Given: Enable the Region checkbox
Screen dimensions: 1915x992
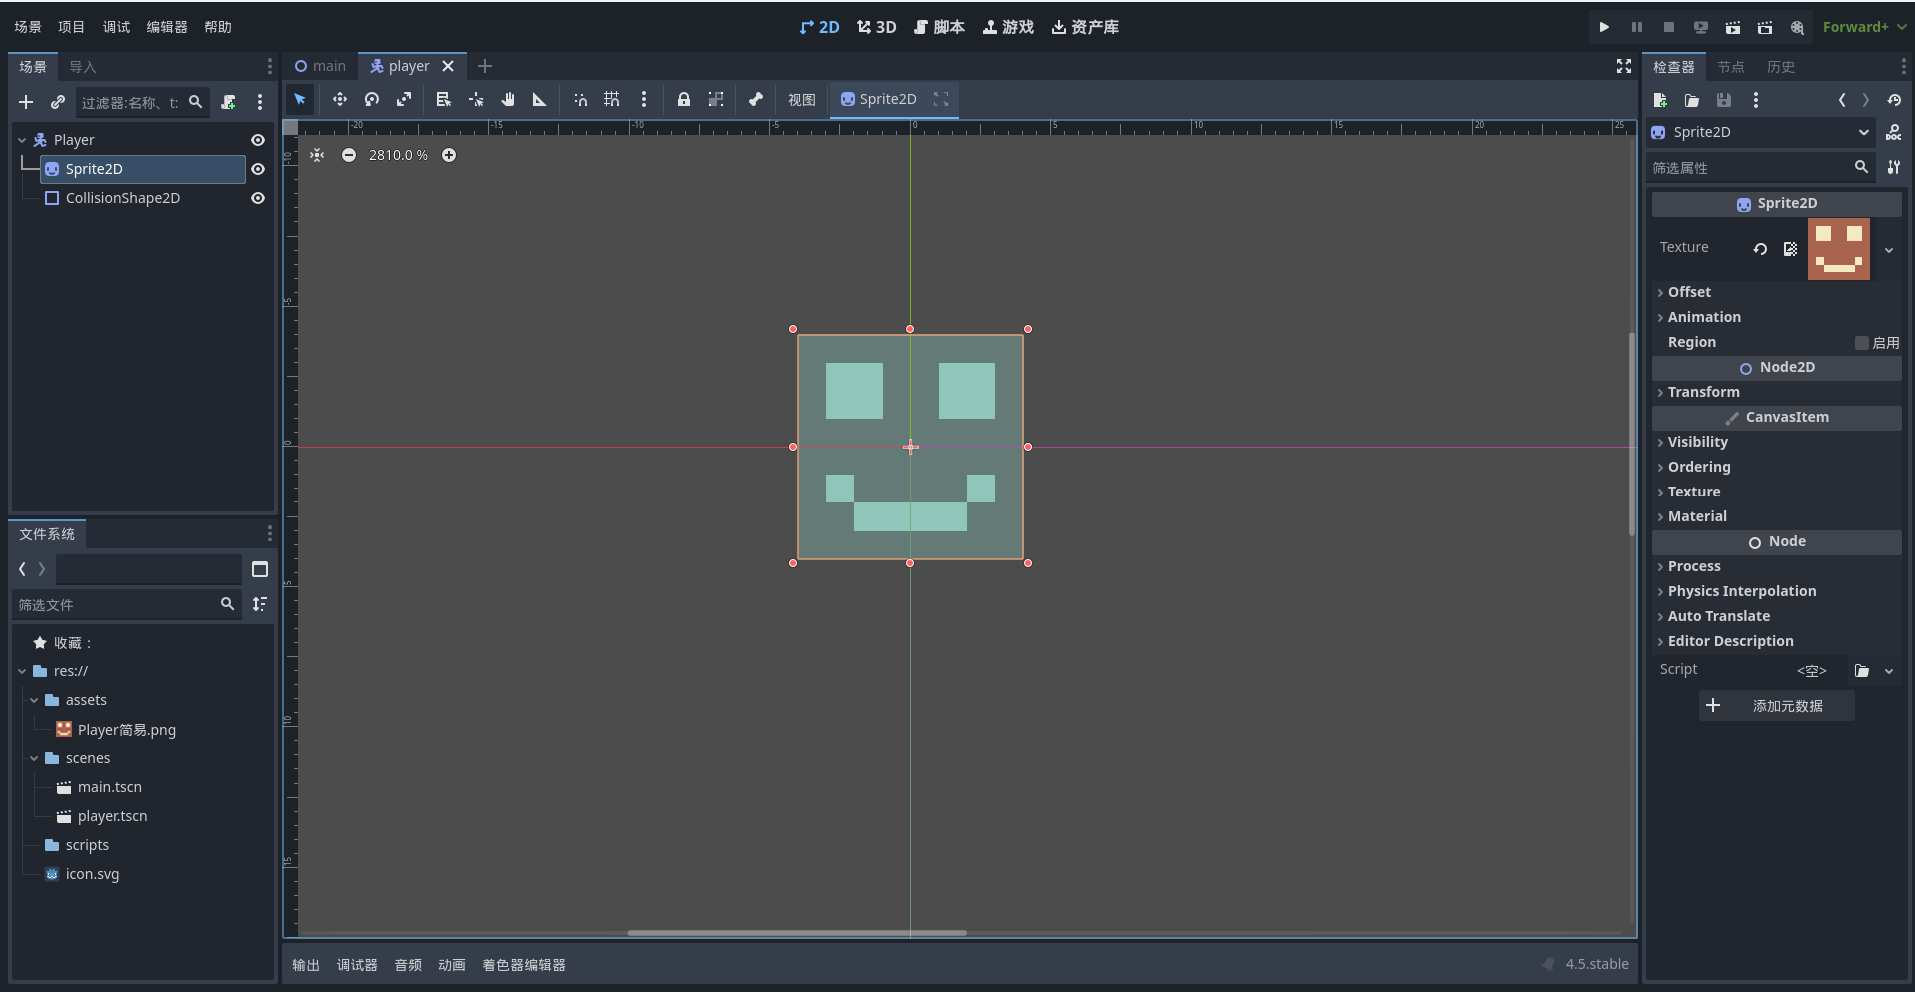Looking at the screenshot, I should (1861, 343).
